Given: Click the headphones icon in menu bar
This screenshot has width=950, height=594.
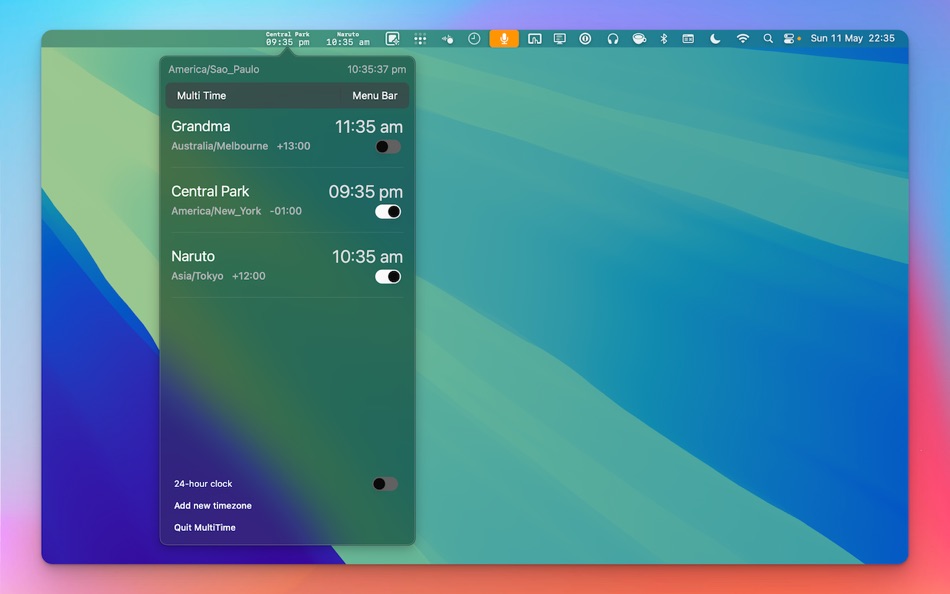Looking at the screenshot, I should click(x=613, y=39).
